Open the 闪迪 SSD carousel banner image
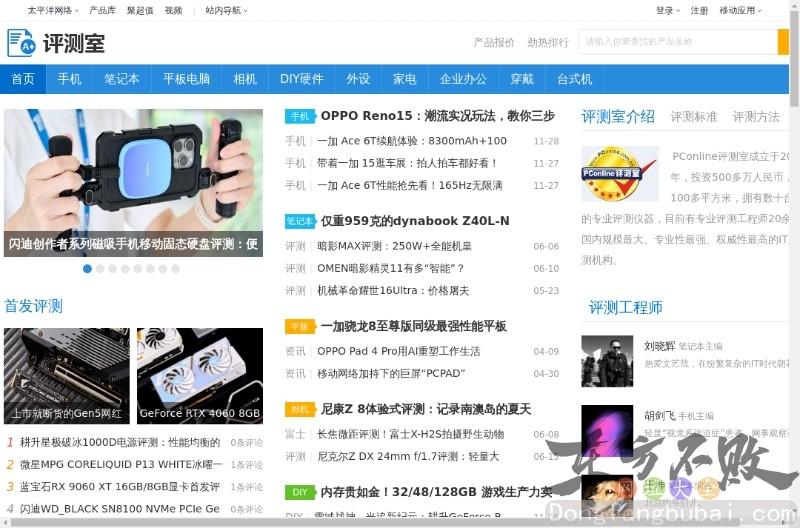 click(133, 183)
